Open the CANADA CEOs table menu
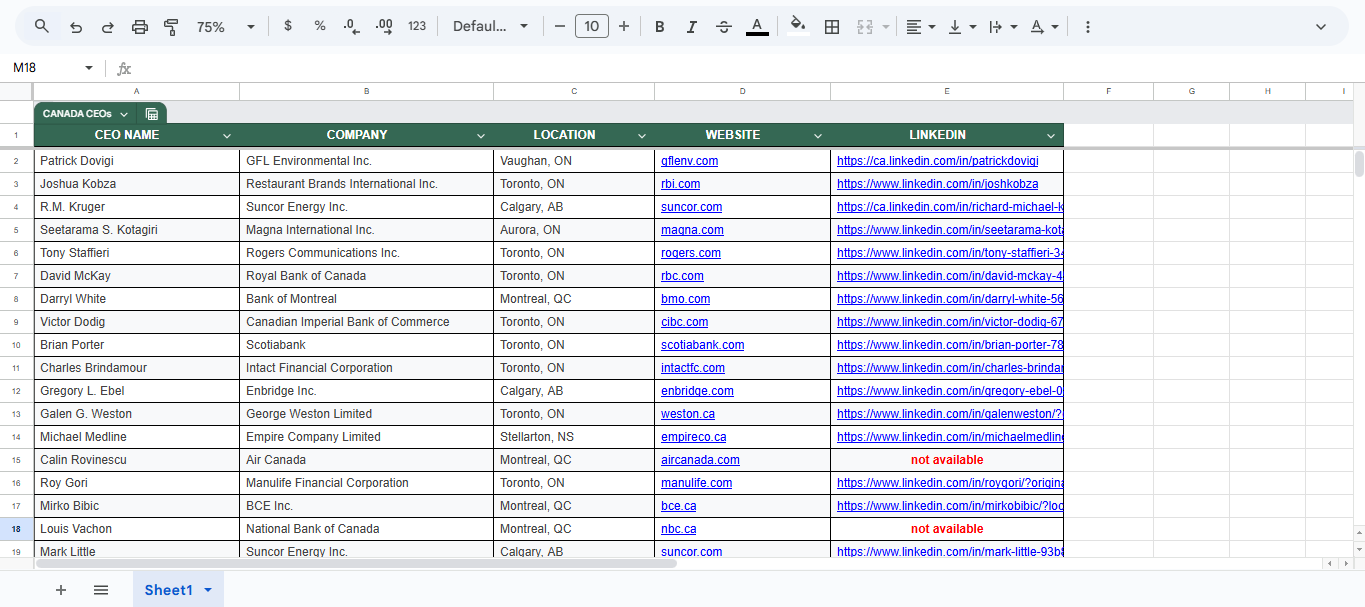 124,114
